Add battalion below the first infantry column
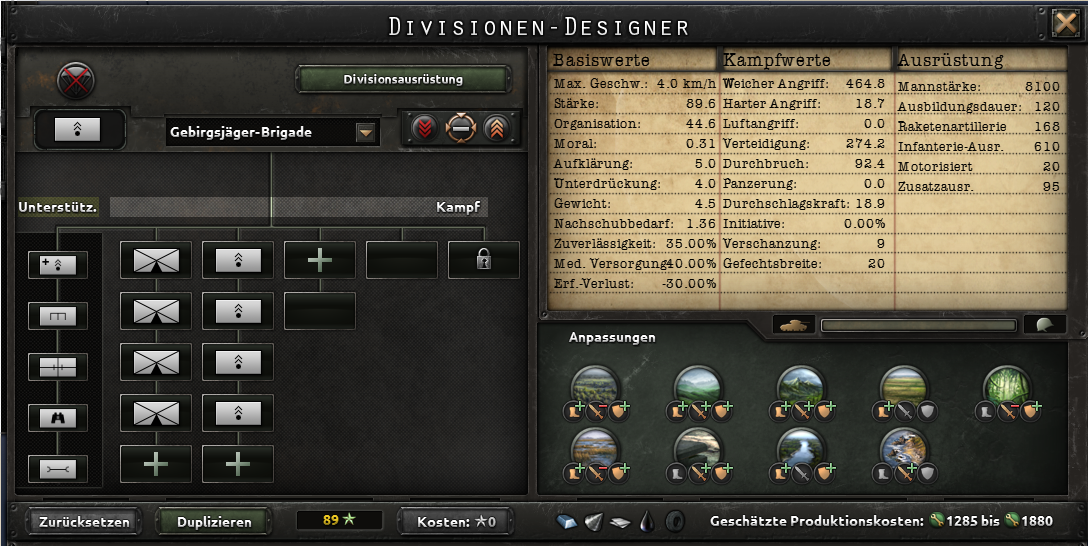1088x546 pixels. click(156, 464)
